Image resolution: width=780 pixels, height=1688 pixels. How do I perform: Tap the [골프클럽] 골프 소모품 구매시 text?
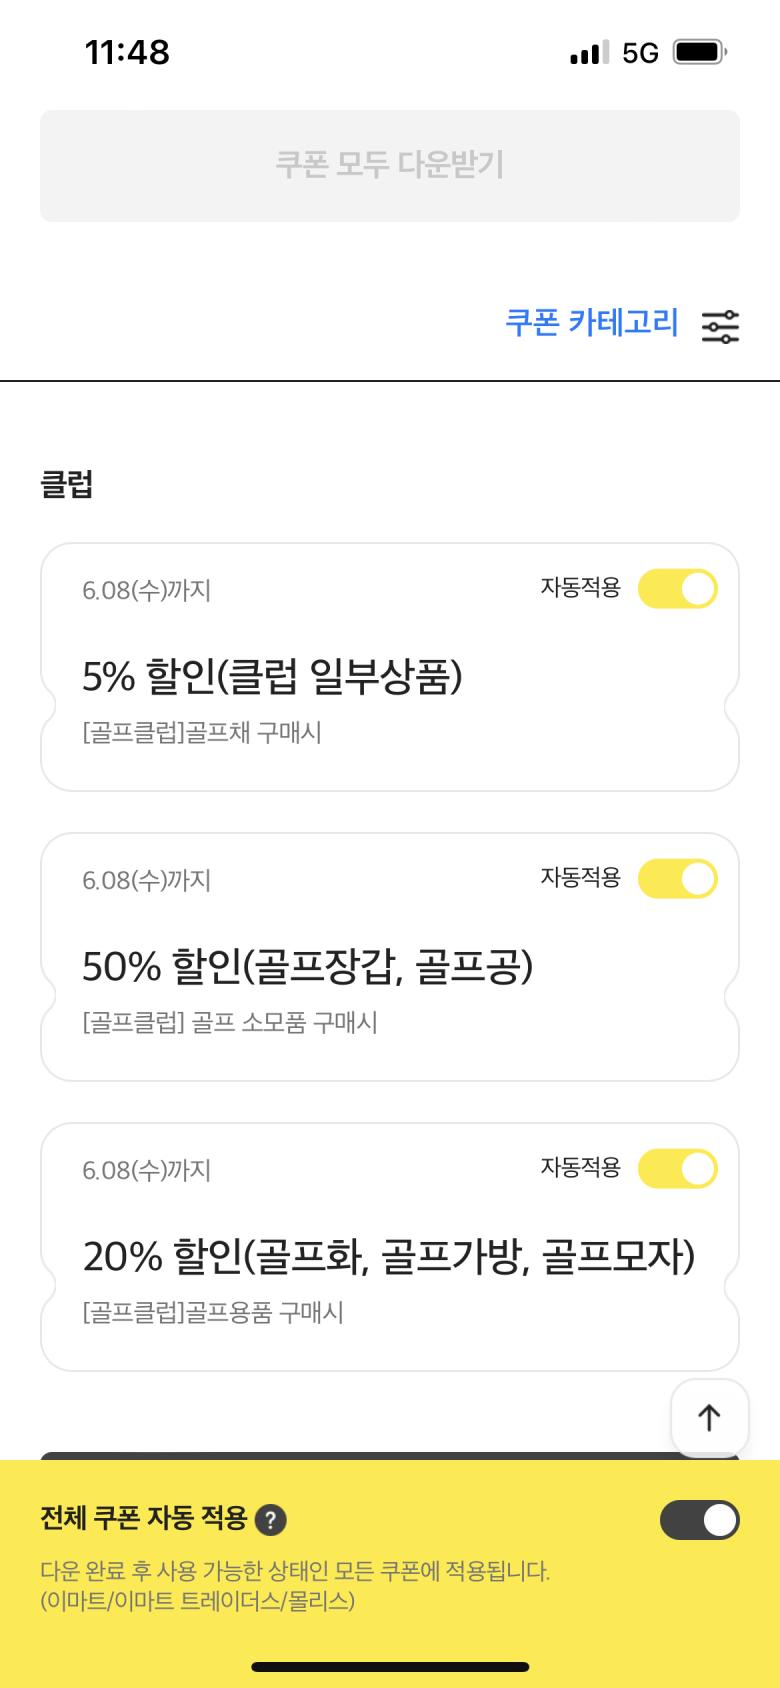pyautogui.click(x=230, y=1023)
